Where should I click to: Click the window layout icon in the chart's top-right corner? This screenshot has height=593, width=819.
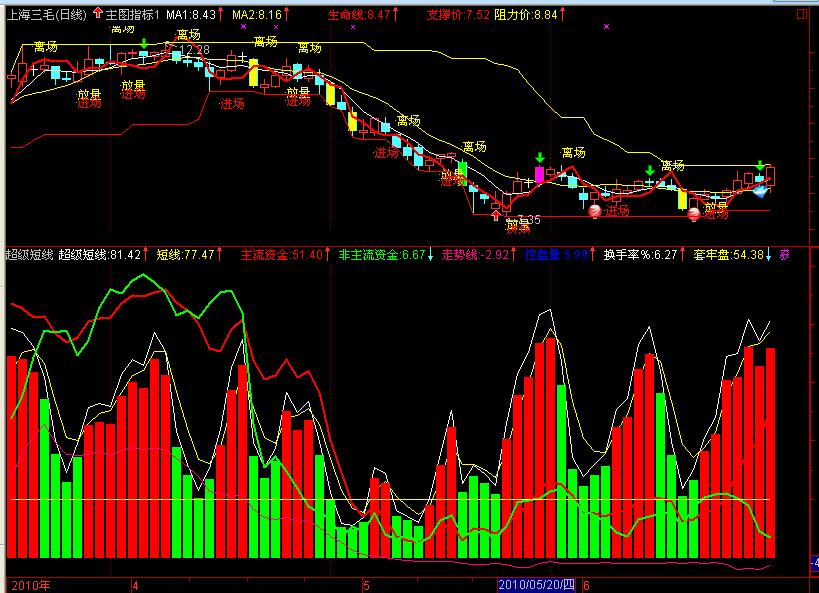[x=802, y=14]
